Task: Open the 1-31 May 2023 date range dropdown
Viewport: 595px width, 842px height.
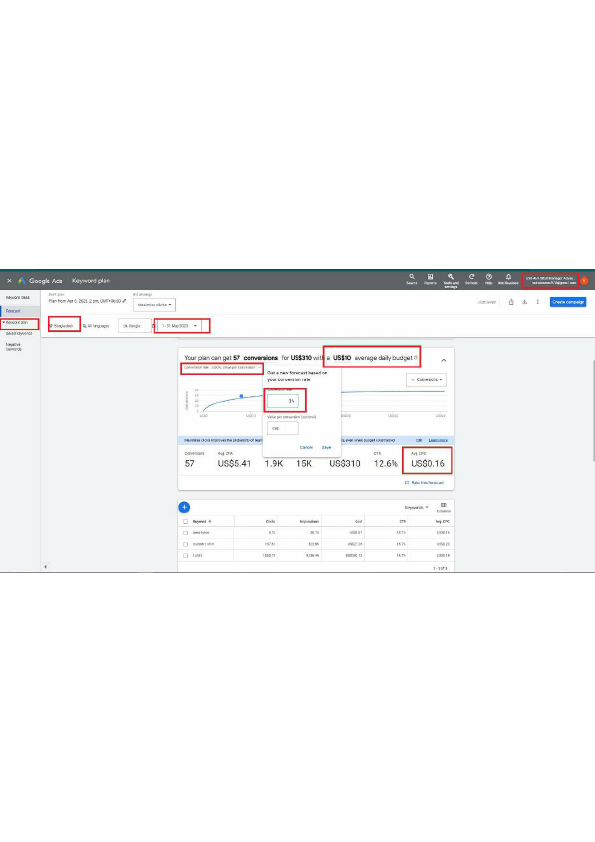Action: (179, 326)
